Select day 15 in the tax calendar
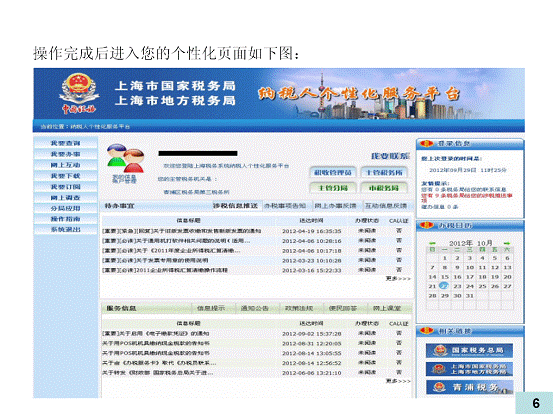This screenshot has height=414, width=553. [445, 277]
